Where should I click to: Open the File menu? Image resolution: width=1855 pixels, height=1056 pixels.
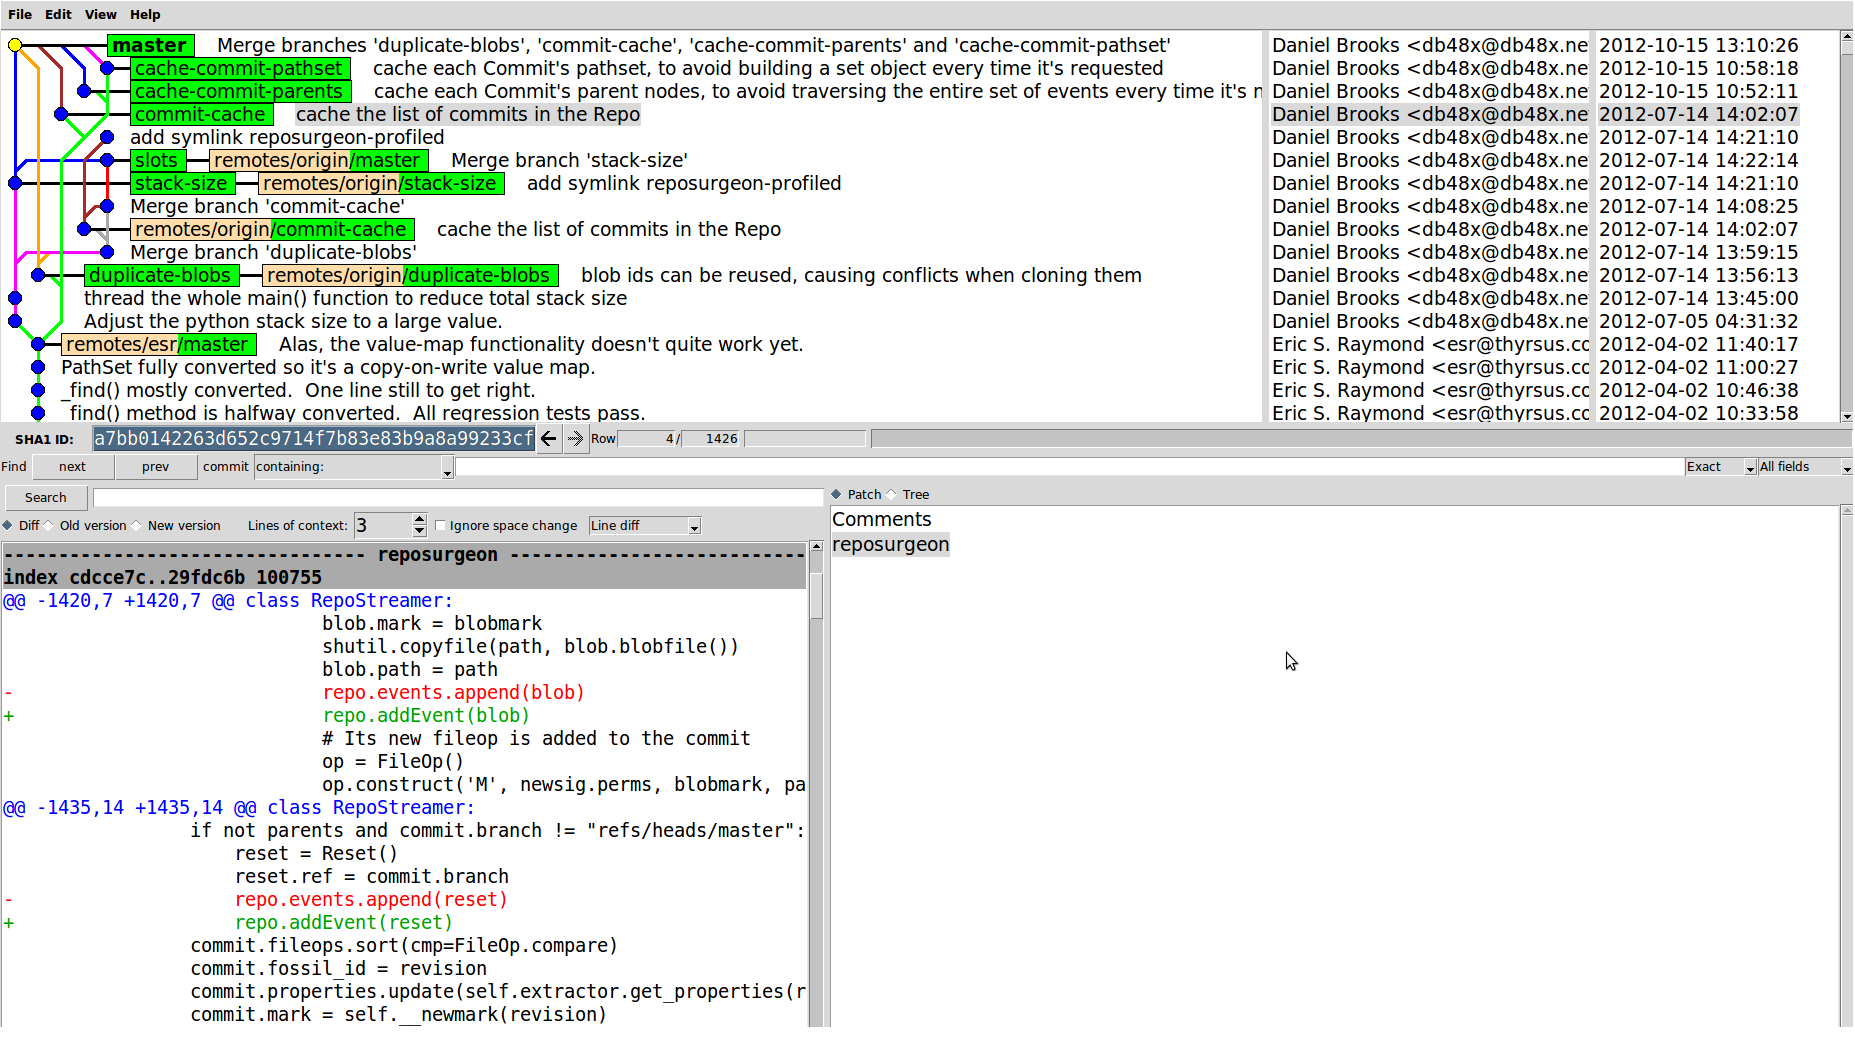(20, 14)
